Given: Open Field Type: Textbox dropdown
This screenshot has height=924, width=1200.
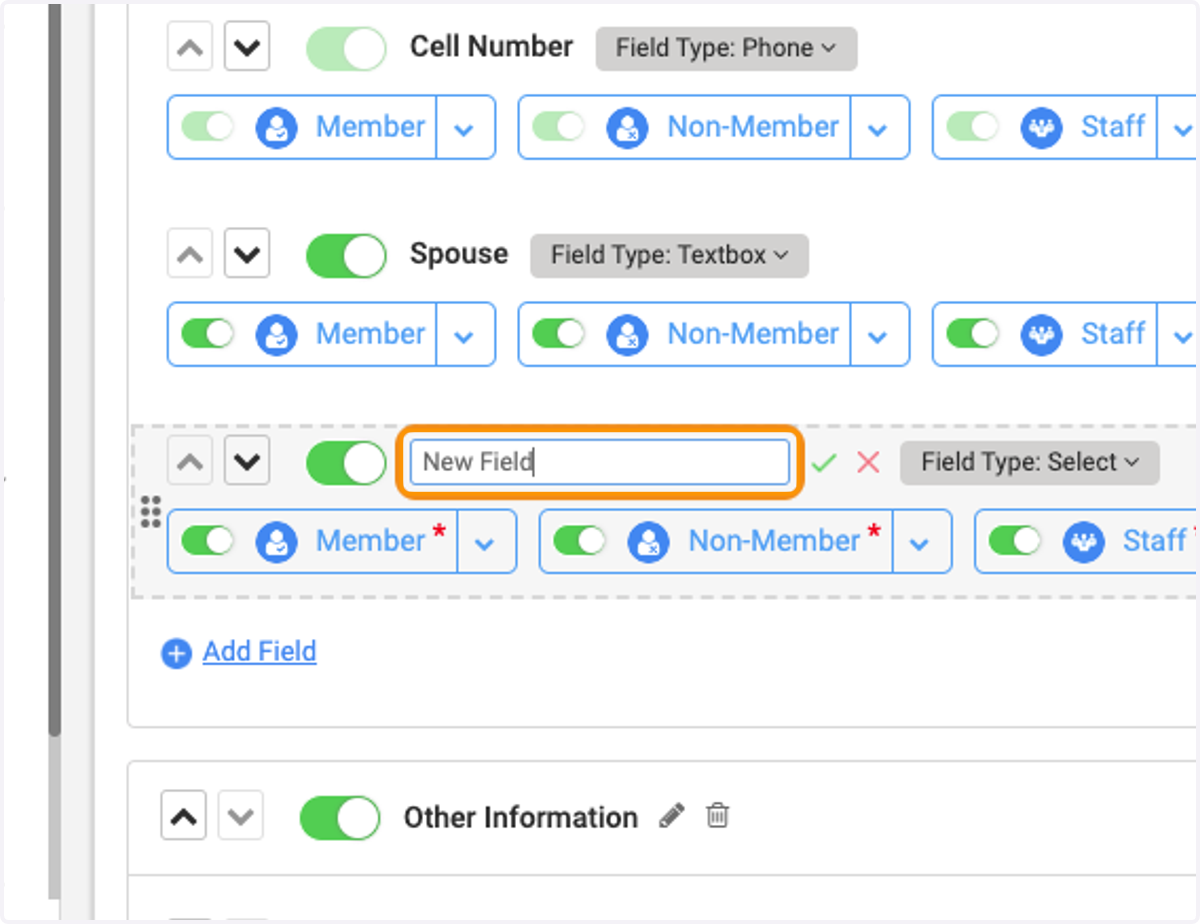Looking at the screenshot, I should pyautogui.click(x=669, y=255).
